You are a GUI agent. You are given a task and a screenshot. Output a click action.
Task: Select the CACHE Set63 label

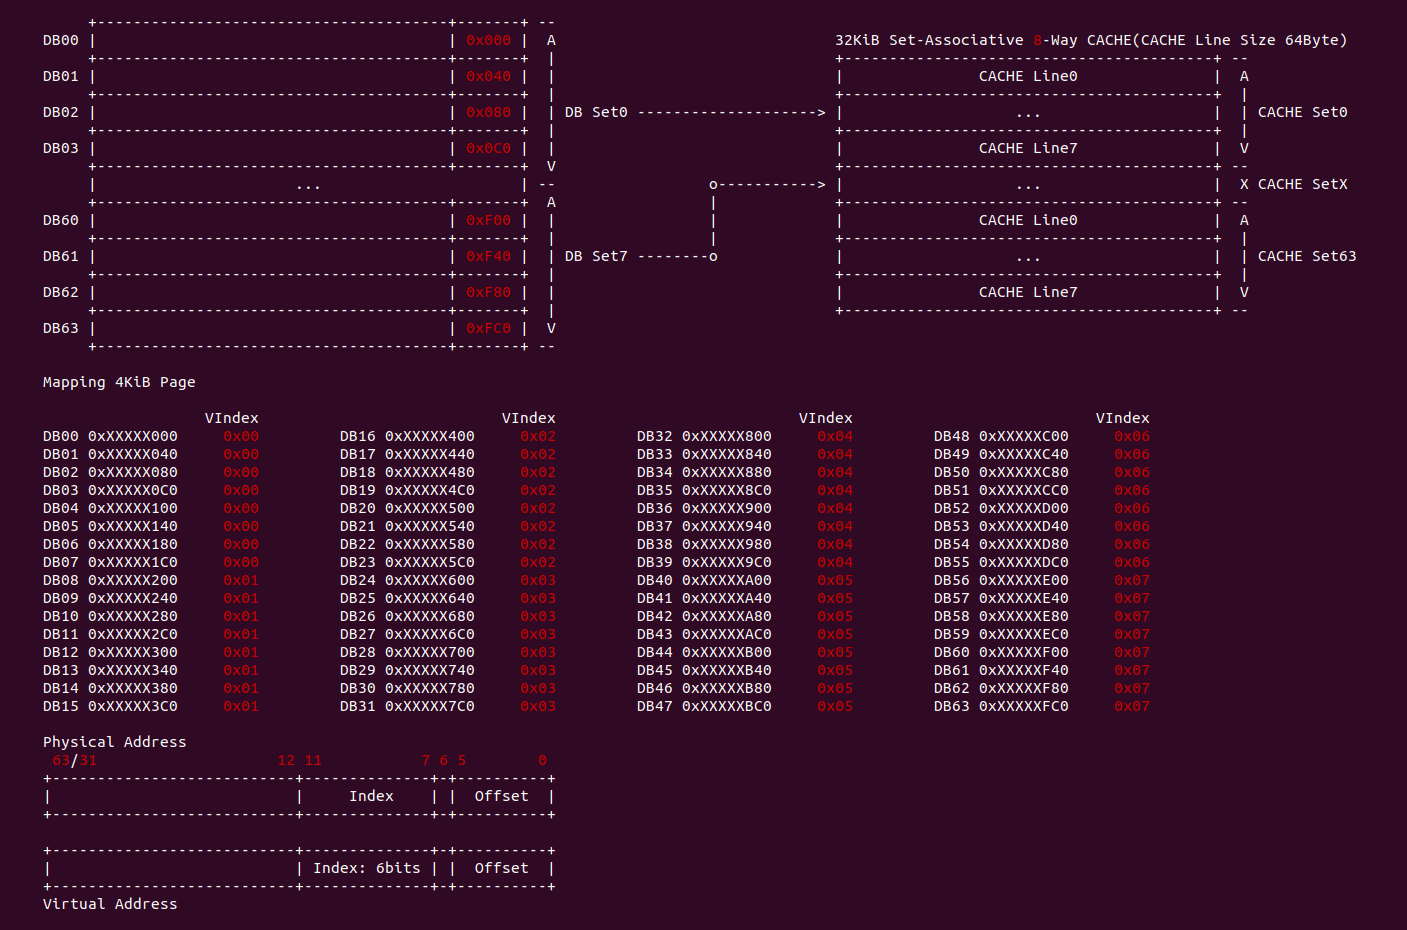pyautogui.click(x=1306, y=257)
